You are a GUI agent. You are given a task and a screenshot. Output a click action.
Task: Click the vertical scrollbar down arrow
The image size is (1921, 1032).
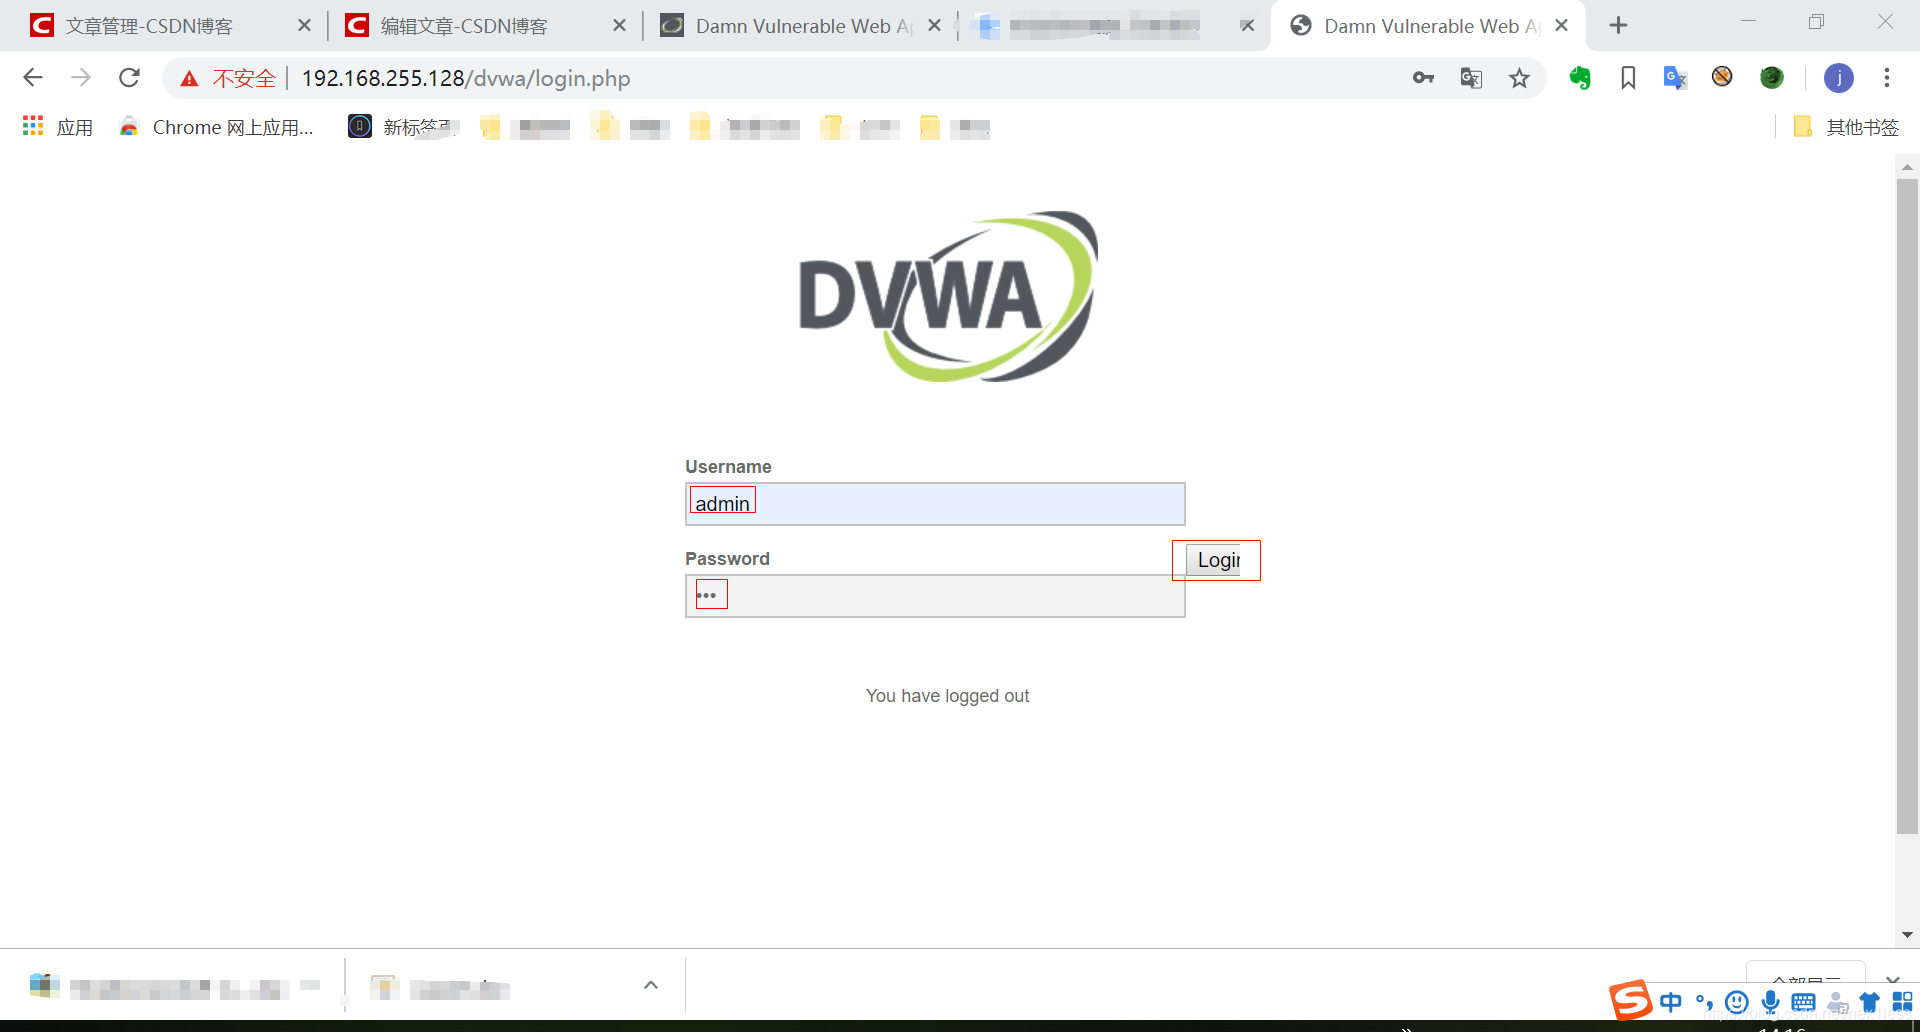click(x=1907, y=935)
